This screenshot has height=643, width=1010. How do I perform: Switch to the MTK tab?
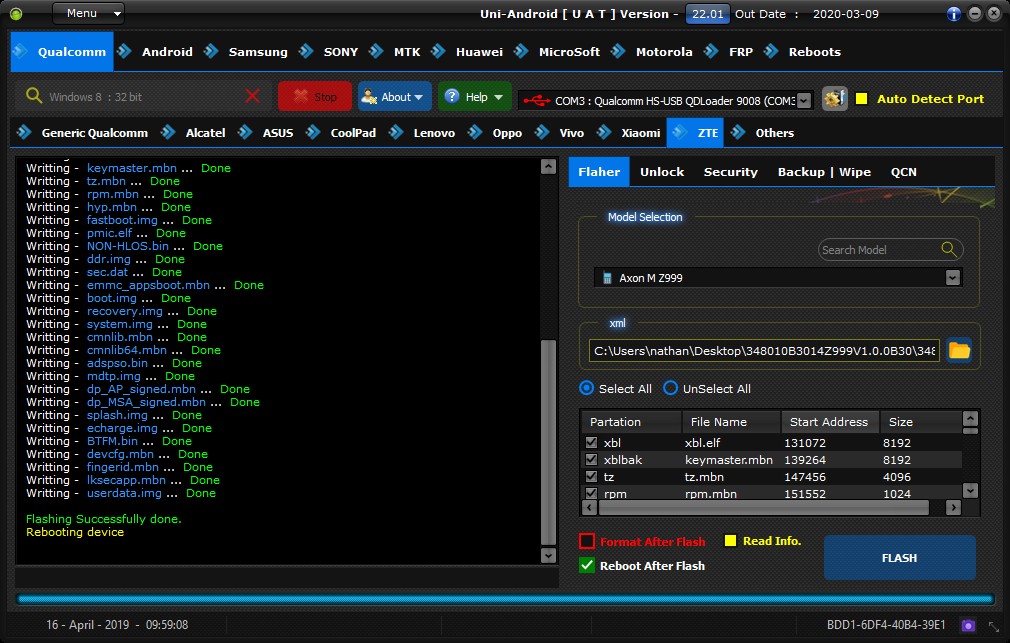click(406, 52)
